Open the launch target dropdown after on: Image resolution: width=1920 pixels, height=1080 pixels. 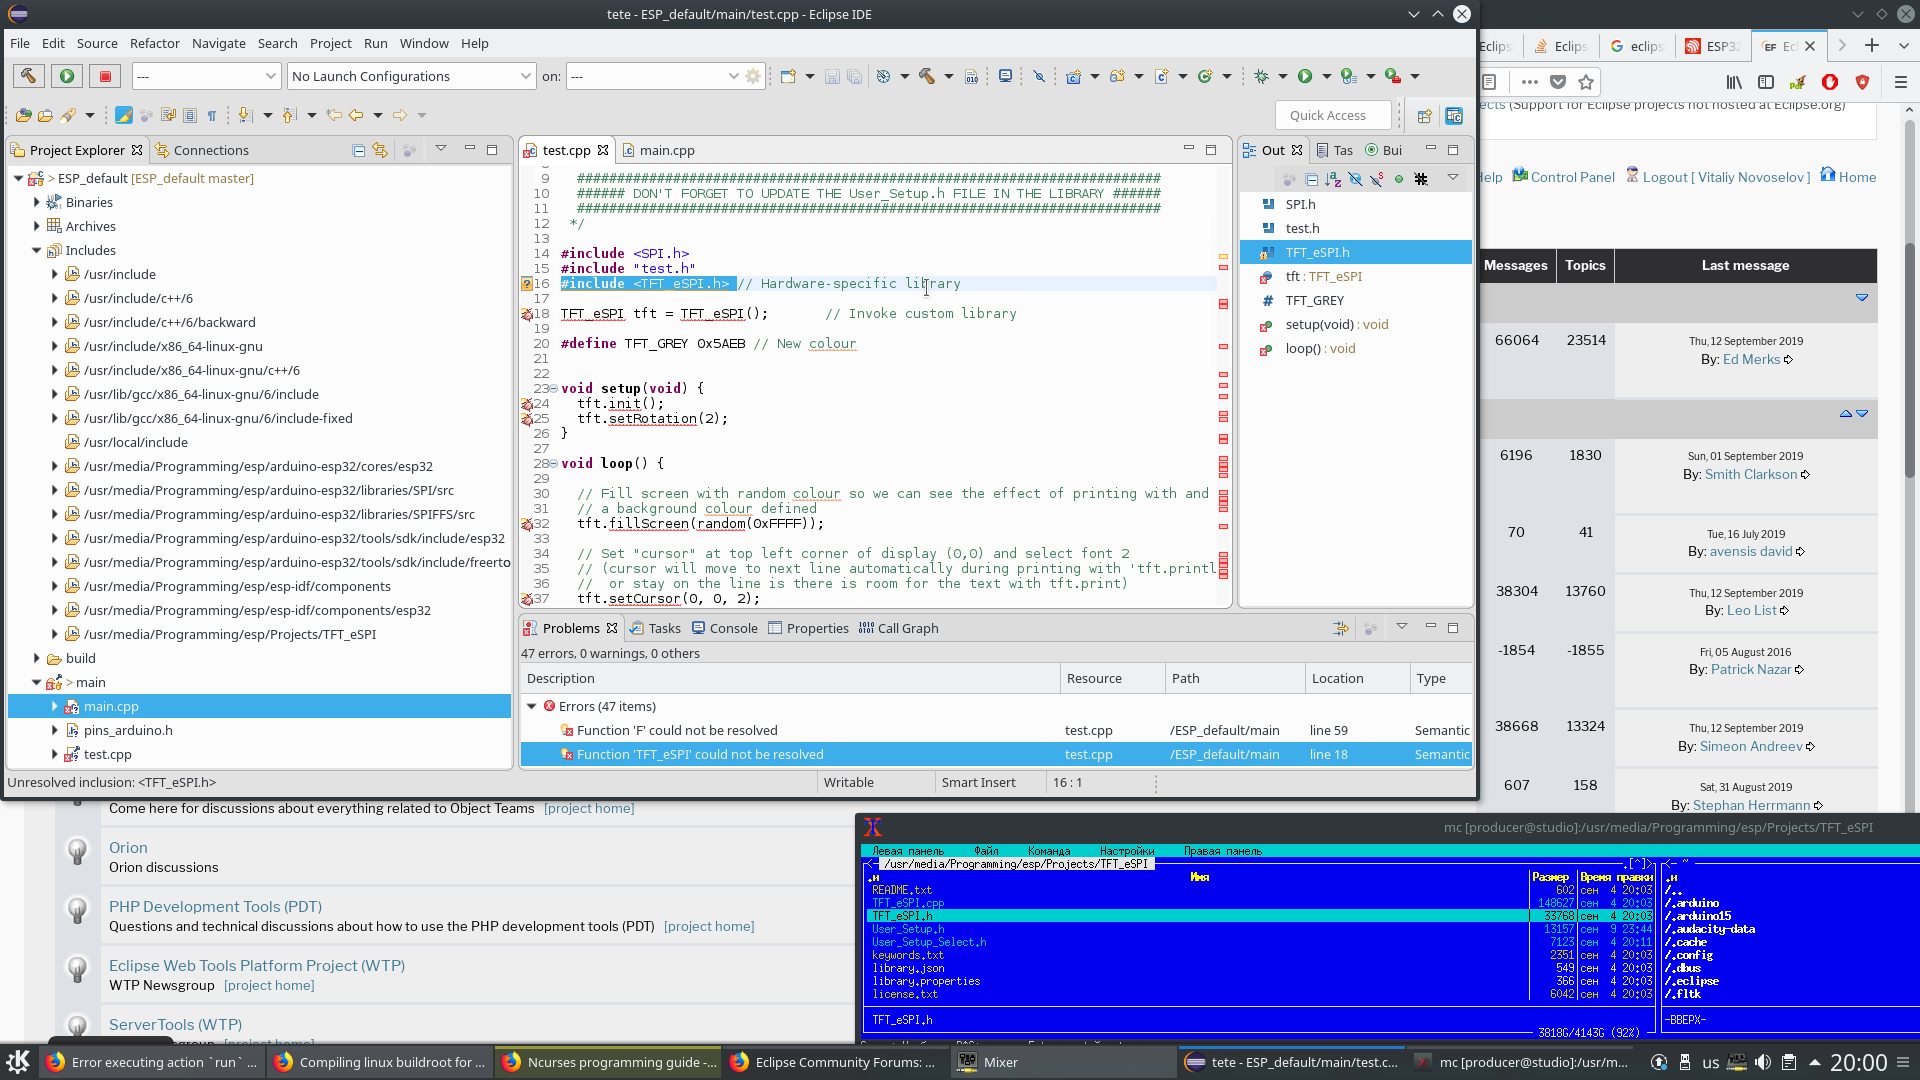click(654, 76)
